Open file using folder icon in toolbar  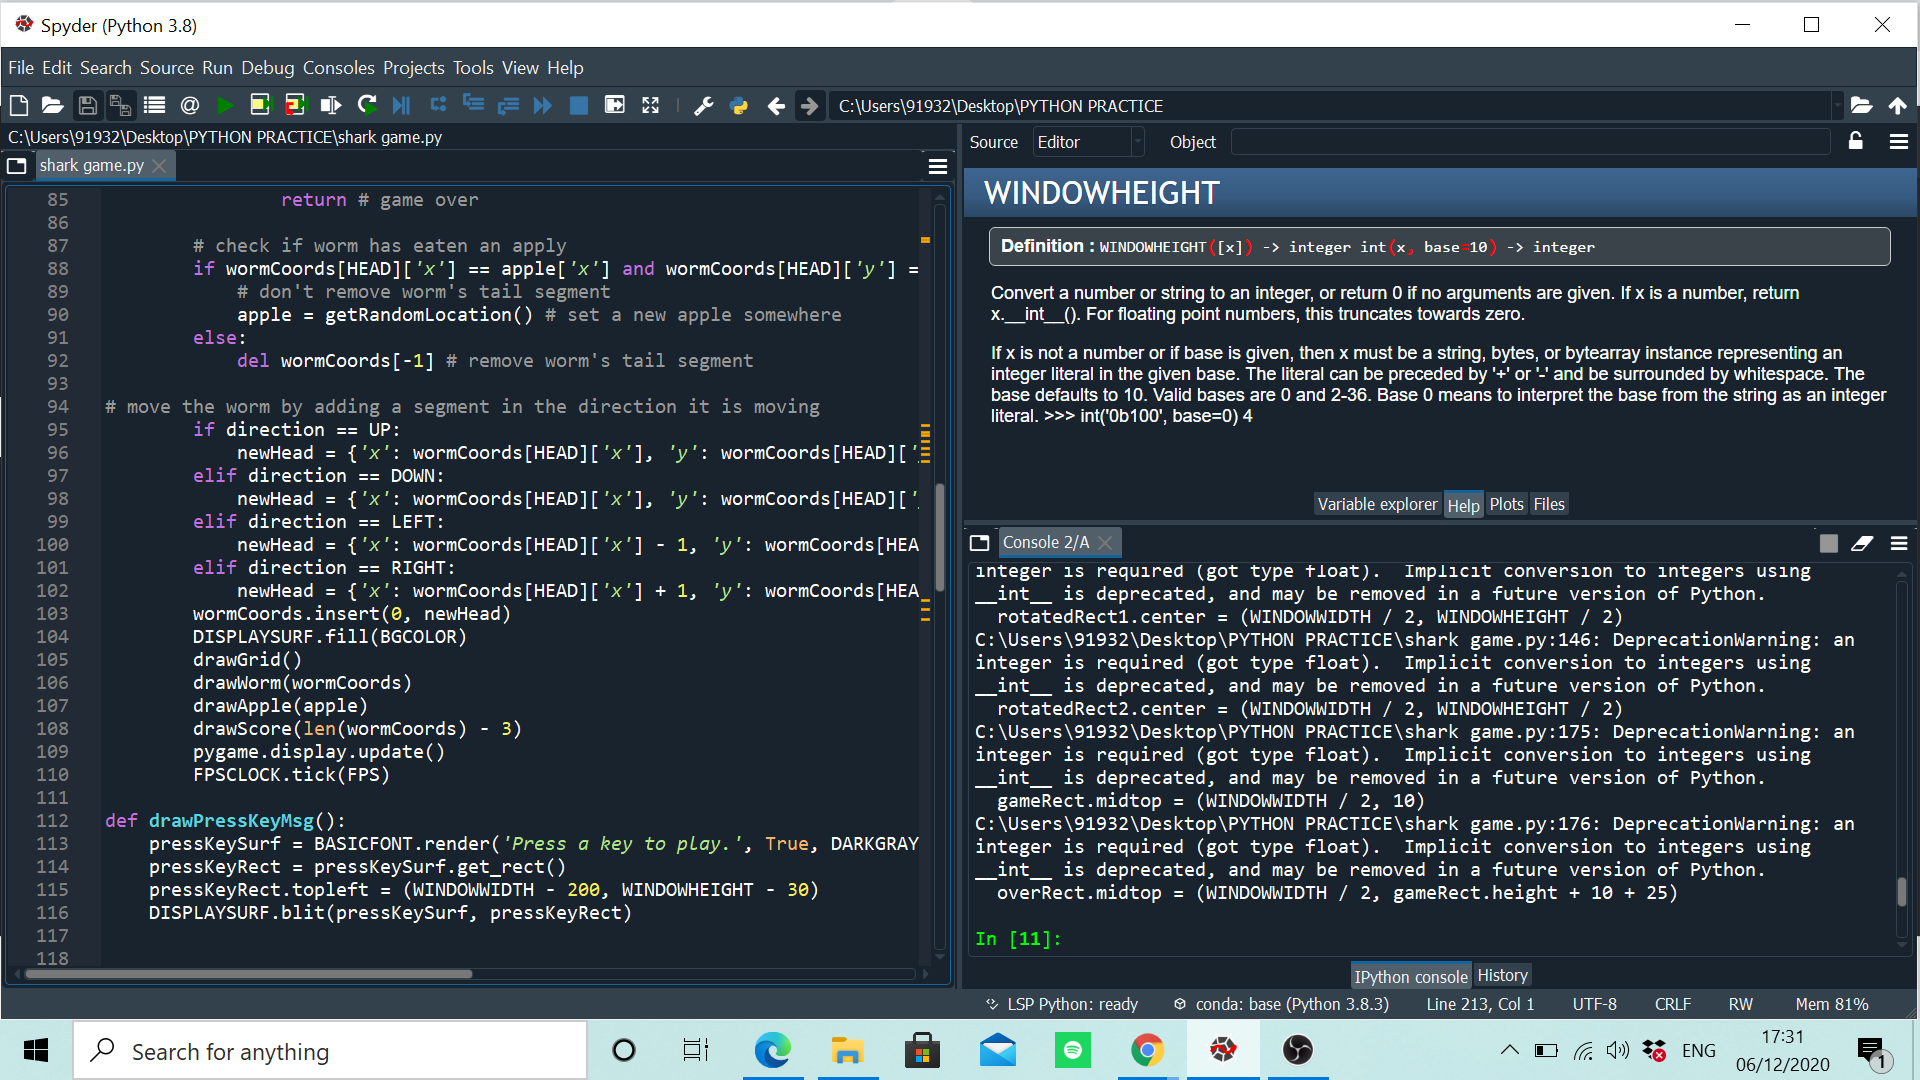52,105
